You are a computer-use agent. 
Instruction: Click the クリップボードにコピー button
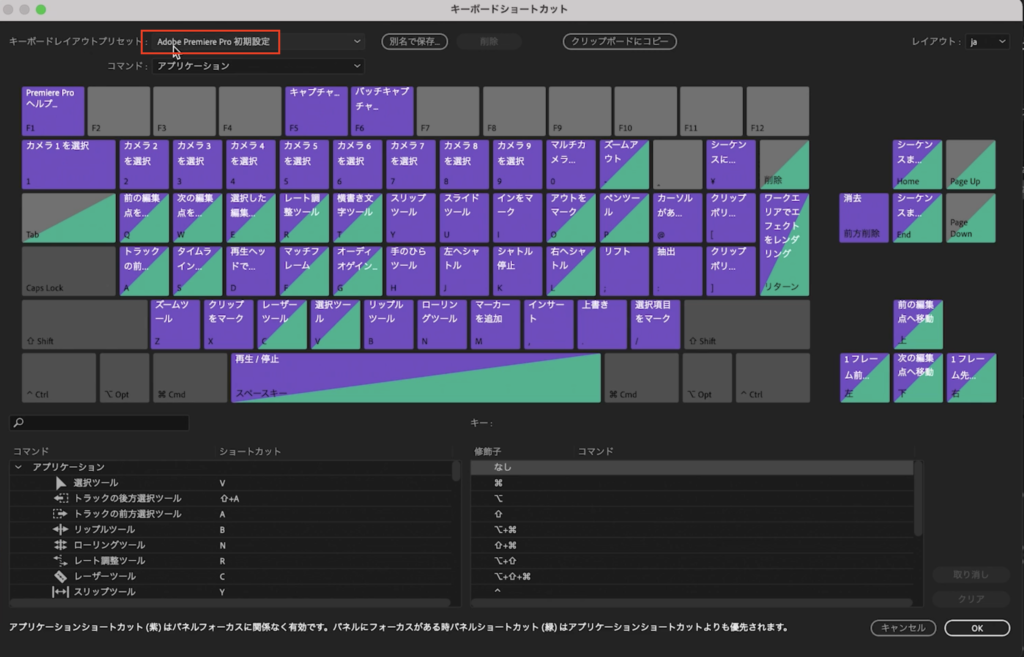point(620,41)
